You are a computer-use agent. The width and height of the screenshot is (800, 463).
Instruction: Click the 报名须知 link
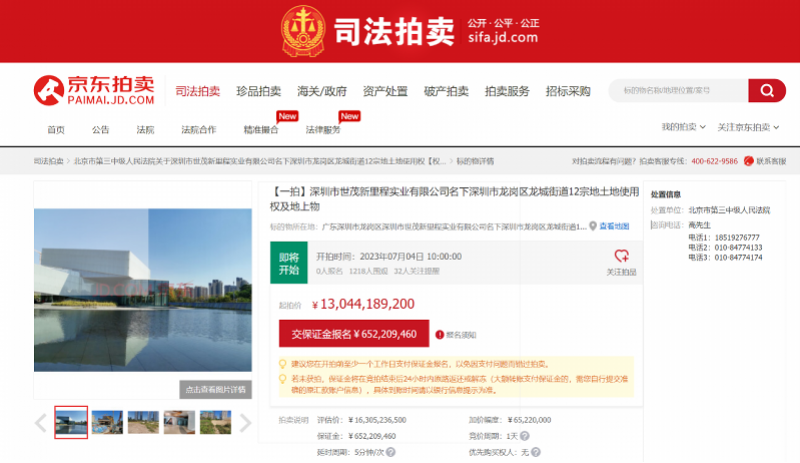pyautogui.click(x=461, y=335)
